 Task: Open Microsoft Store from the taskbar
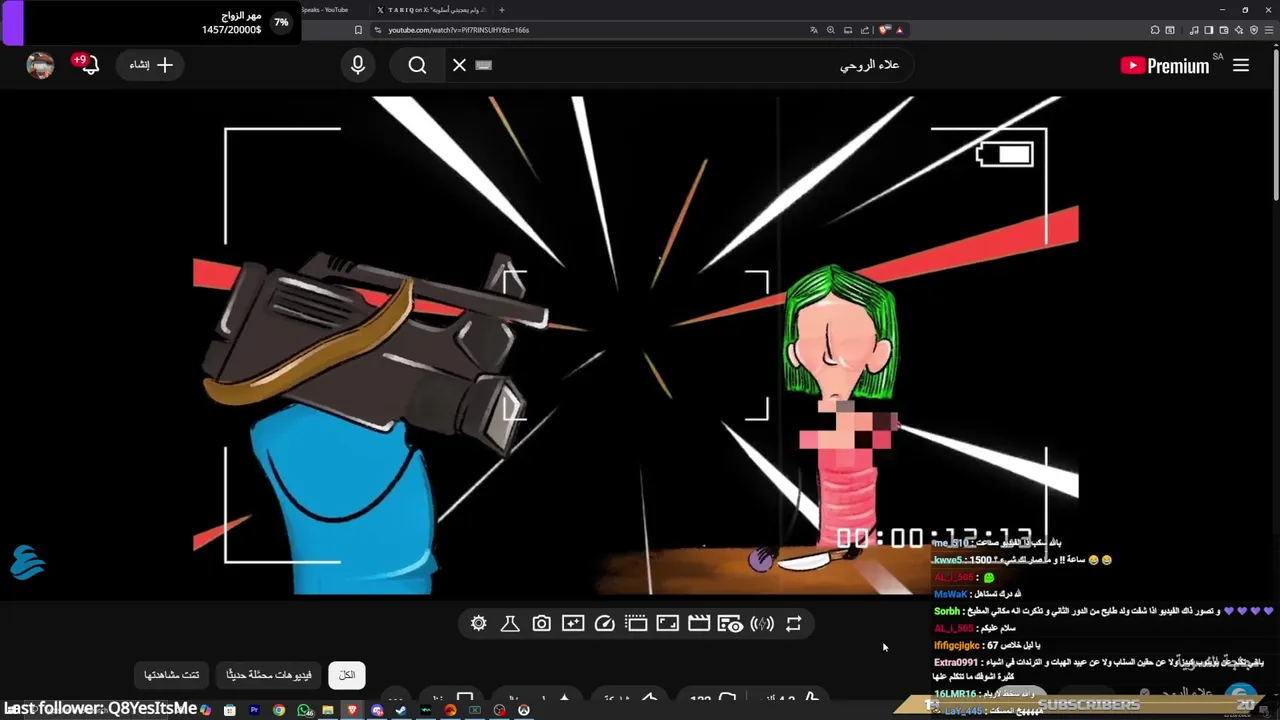point(230,710)
